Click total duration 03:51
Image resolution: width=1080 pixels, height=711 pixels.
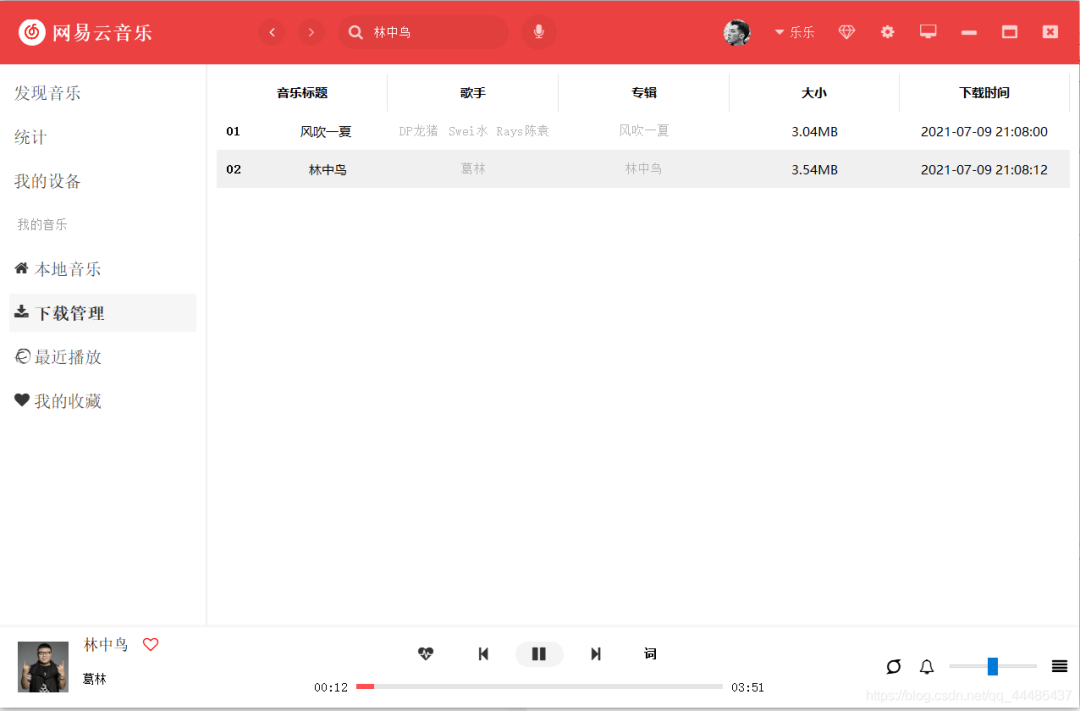747,687
